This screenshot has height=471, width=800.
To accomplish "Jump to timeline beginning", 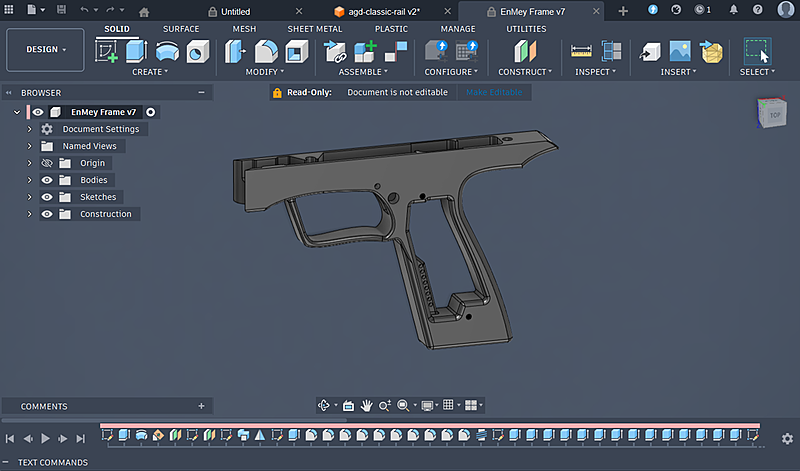I will click(x=10, y=438).
